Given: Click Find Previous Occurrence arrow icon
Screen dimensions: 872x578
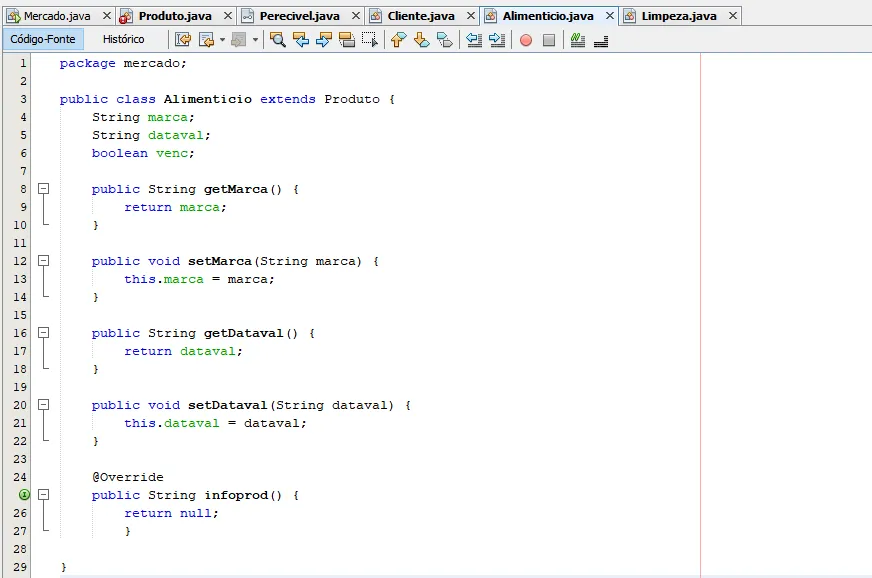Looking at the screenshot, I should pyautogui.click(x=300, y=39).
